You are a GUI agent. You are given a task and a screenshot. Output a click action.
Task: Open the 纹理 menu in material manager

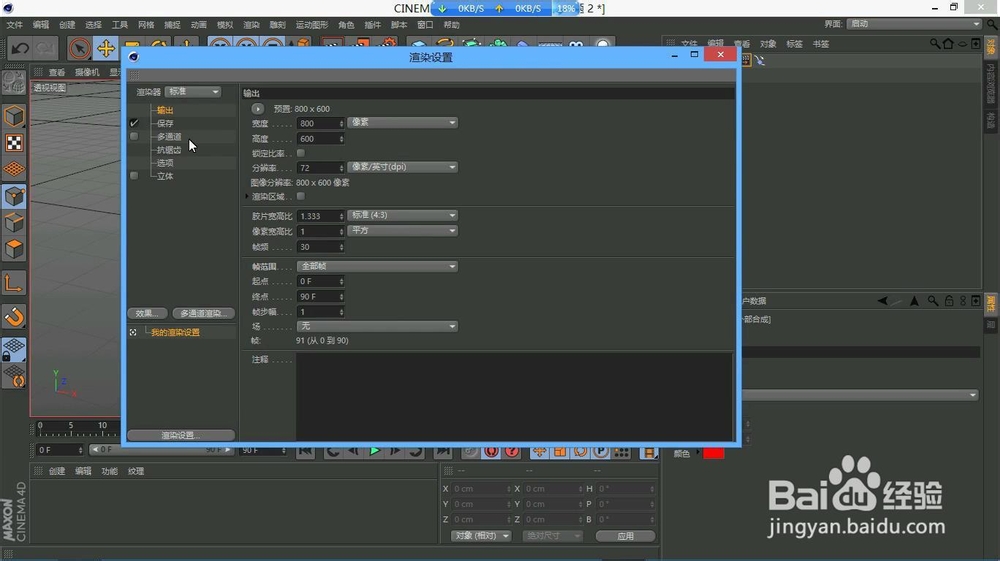[136, 471]
